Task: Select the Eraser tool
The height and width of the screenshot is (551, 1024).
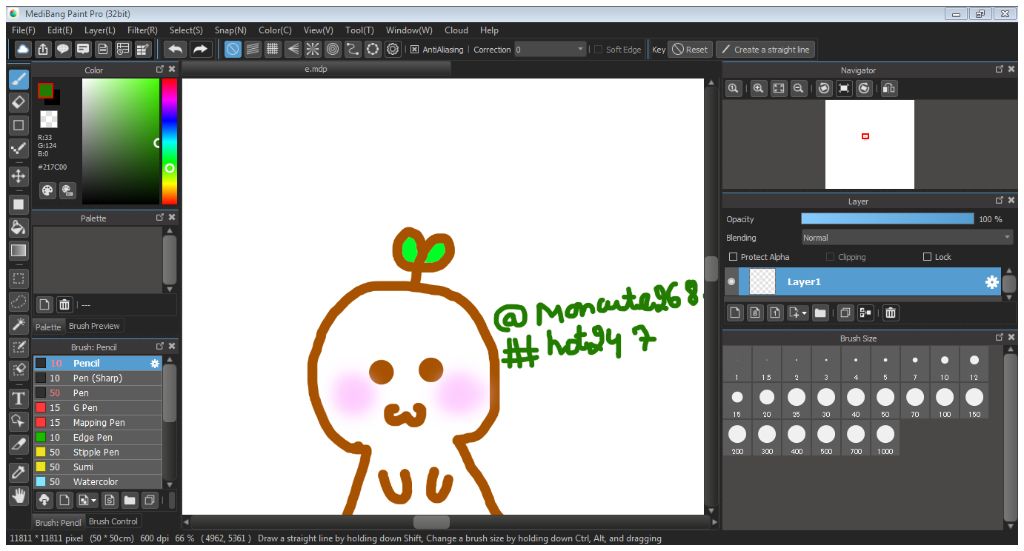Action: tap(18, 102)
